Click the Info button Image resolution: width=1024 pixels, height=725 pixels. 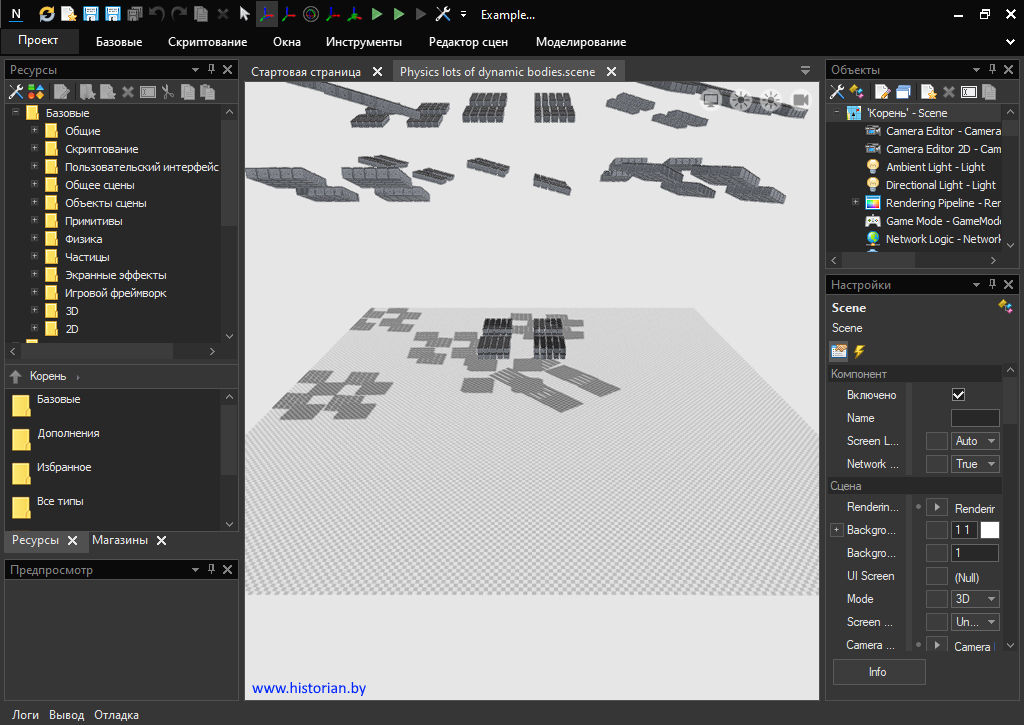(878, 672)
